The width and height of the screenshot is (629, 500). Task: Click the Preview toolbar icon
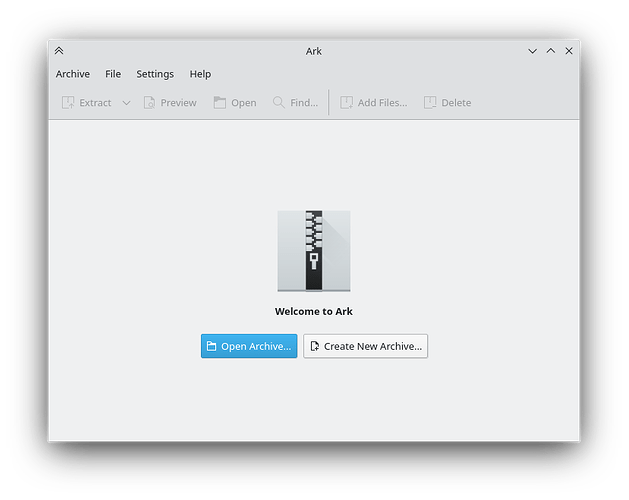149,103
